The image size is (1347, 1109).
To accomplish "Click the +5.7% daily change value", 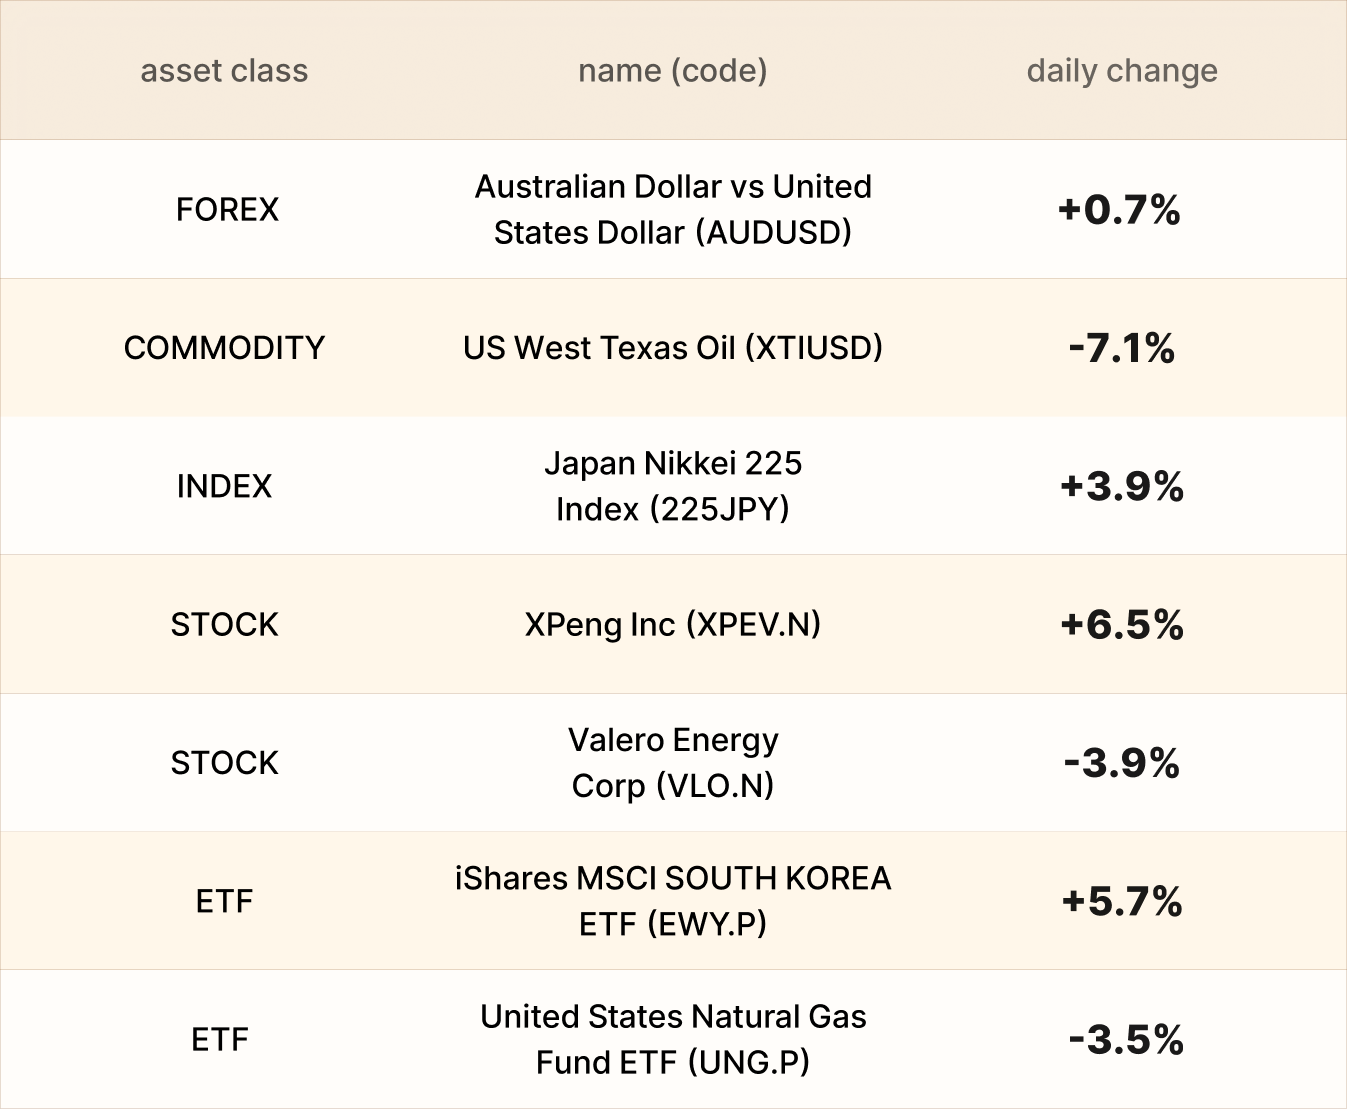I will pos(1121,901).
